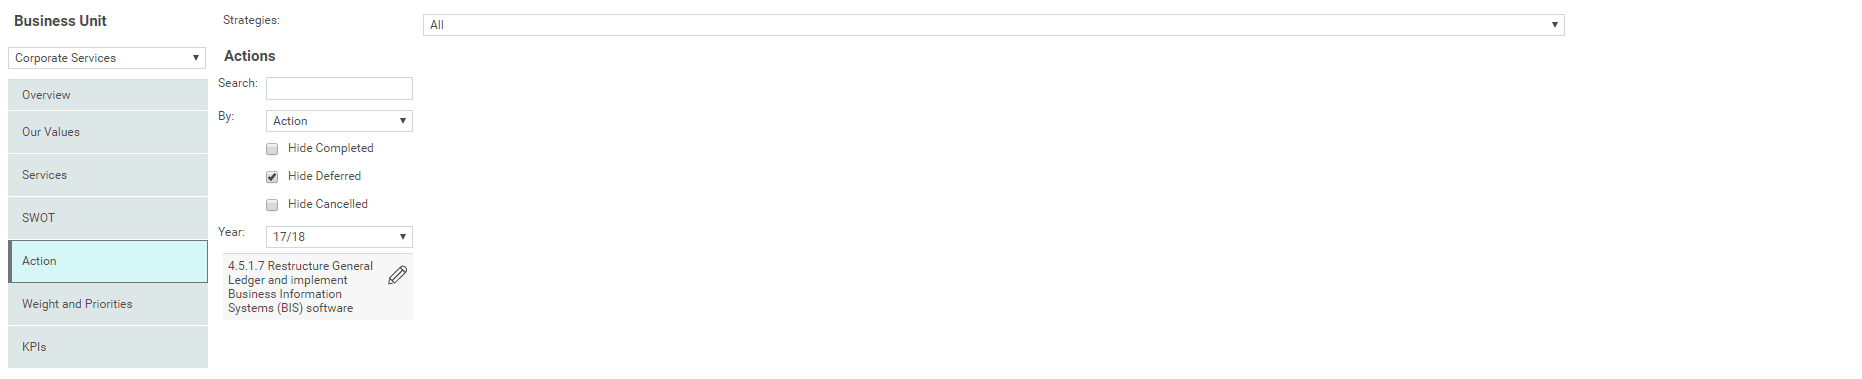The width and height of the screenshot is (1862, 379).
Task: Expand the Strategies All dropdown
Action: click(x=993, y=25)
